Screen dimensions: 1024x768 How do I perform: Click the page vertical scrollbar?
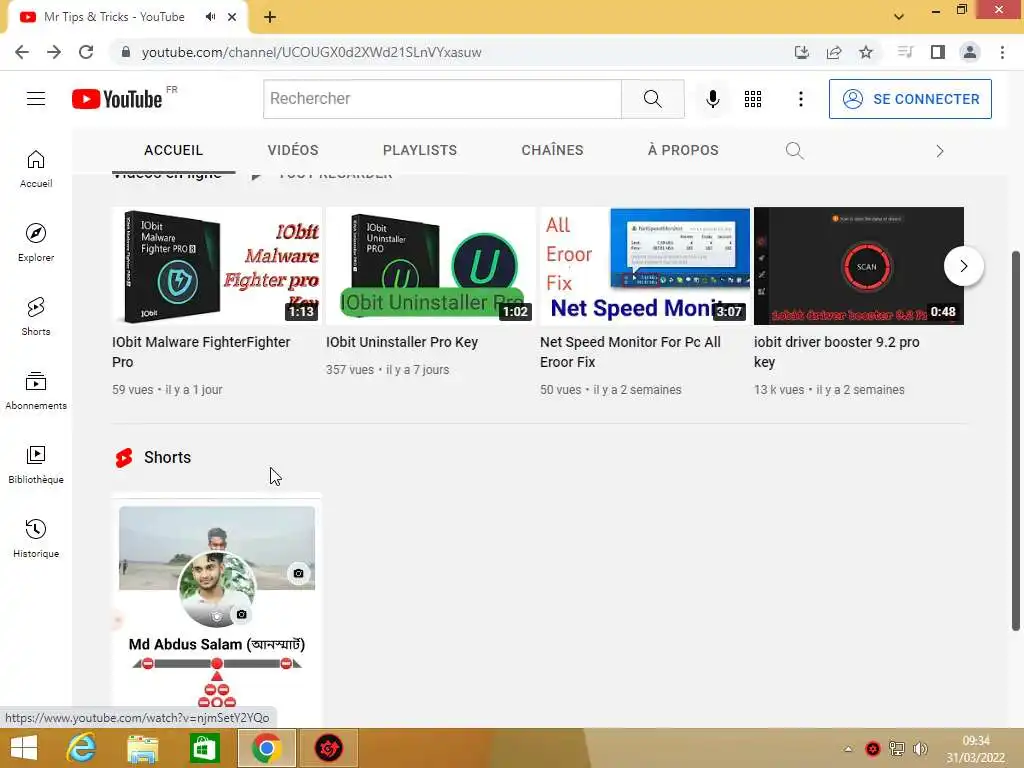coord(1016,441)
